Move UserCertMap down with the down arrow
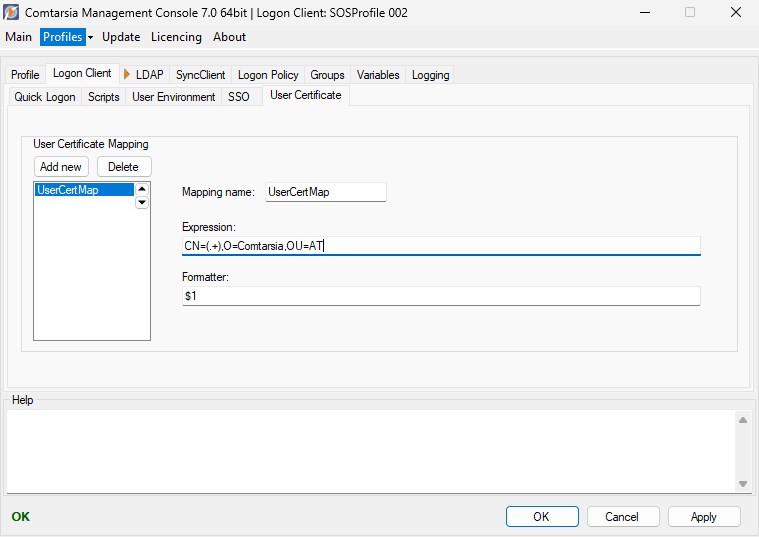Screen dimensions: 759x537 tap(142, 202)
